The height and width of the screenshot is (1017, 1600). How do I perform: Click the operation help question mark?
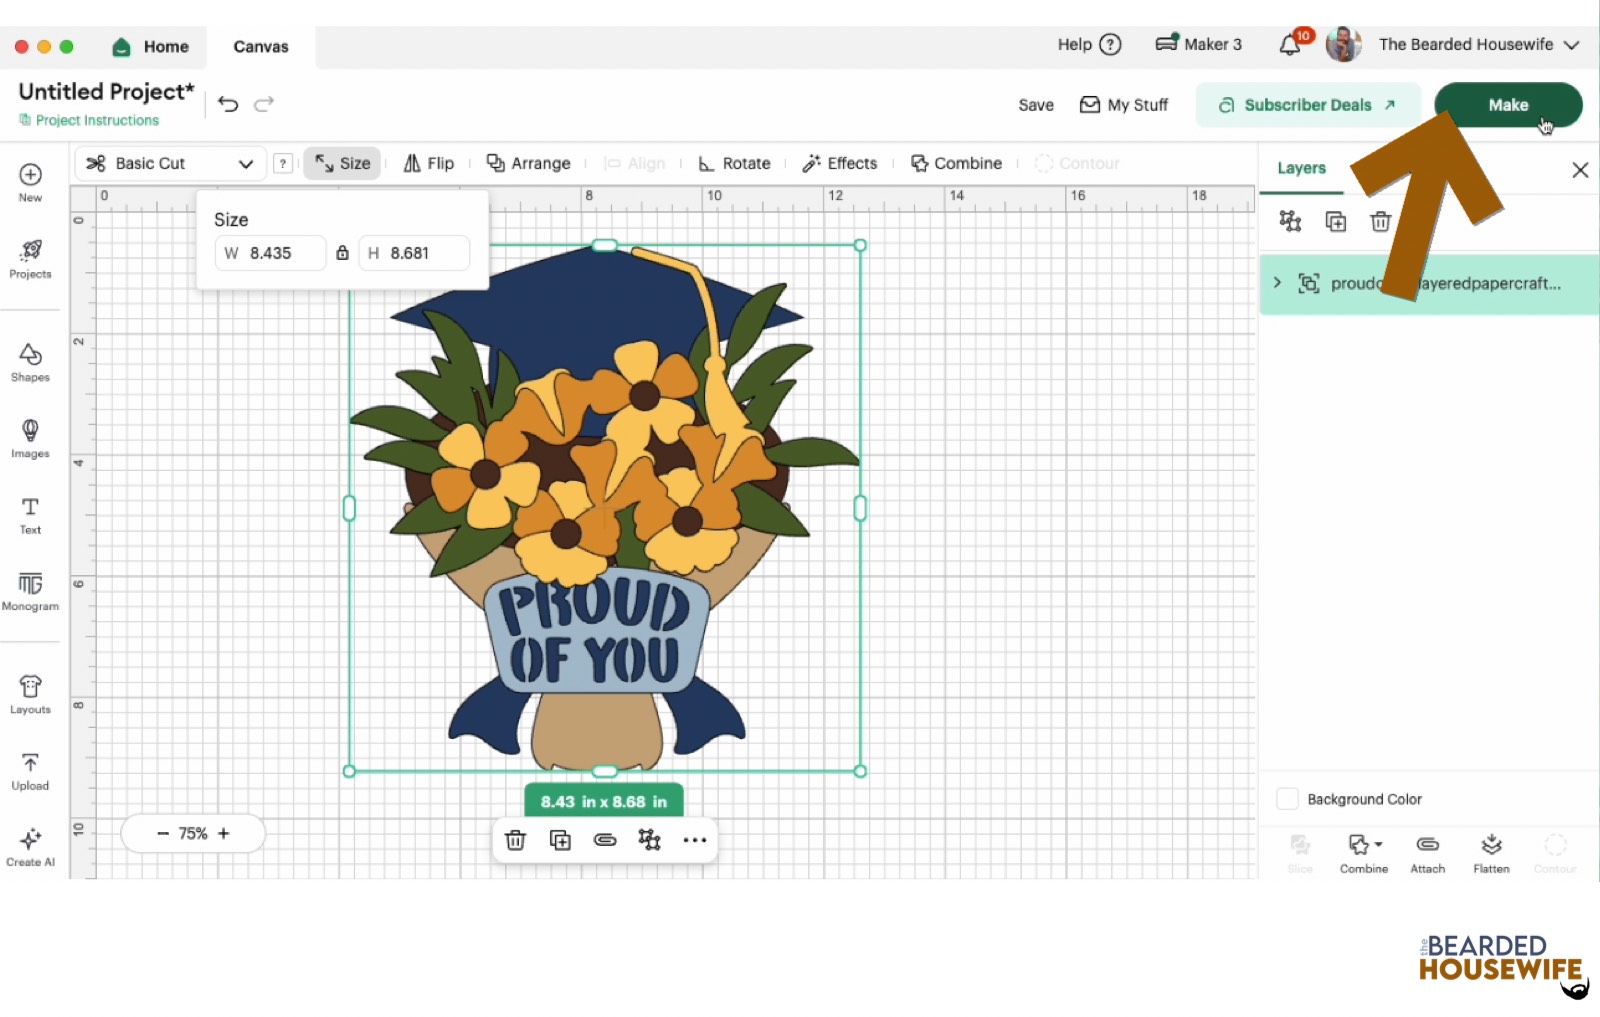click(283, 163)
